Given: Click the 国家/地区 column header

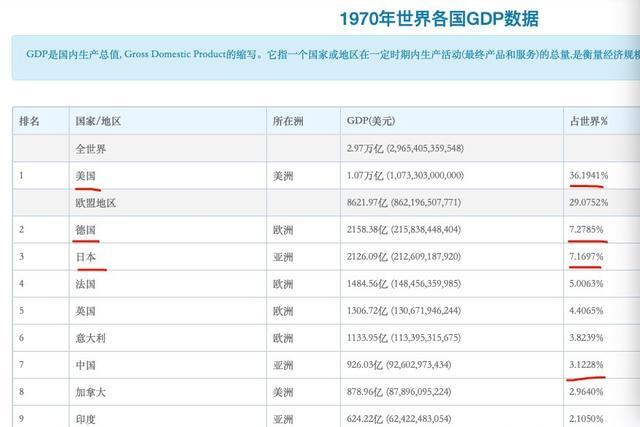Looking at the screenshot, I should [98, 121].
